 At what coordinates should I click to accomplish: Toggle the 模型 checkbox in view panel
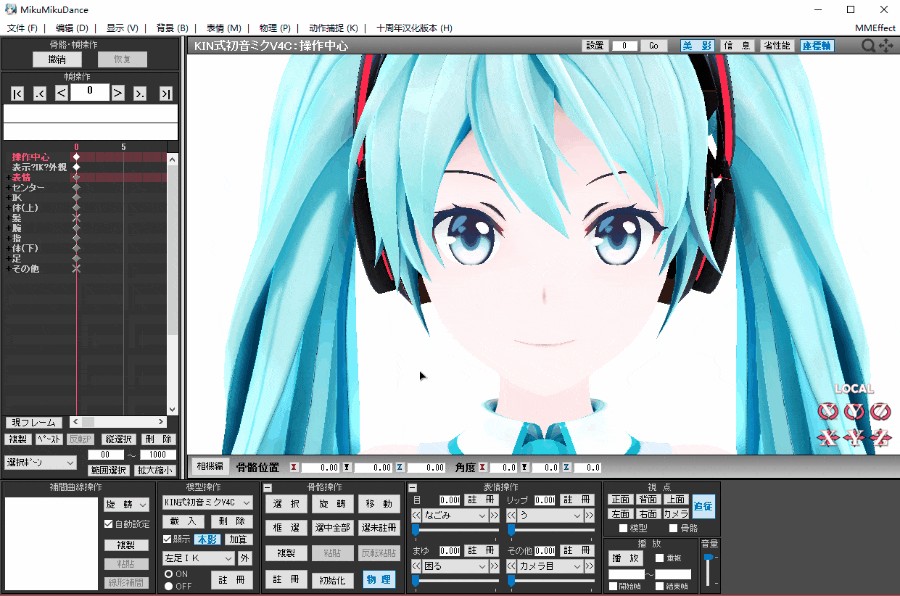[x=623, y=528]
